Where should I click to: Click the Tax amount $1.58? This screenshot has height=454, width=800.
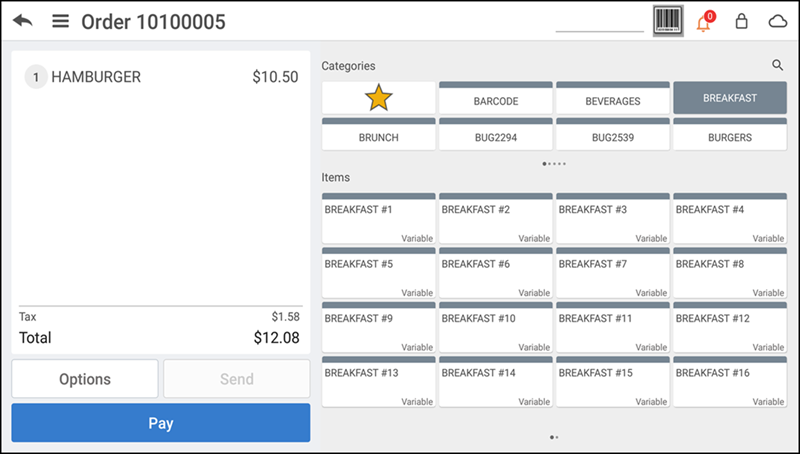coord(285,317)
